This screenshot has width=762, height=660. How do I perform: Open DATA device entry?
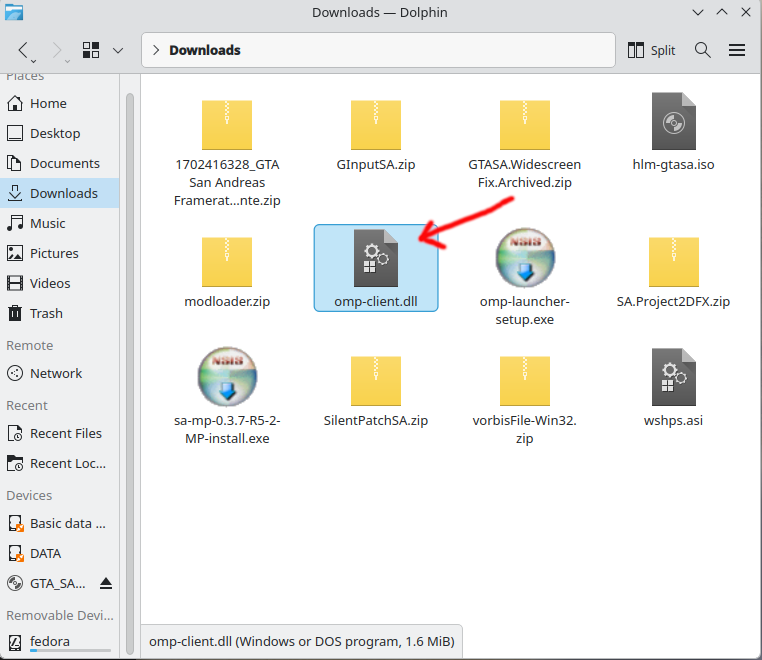click(59, 554)
